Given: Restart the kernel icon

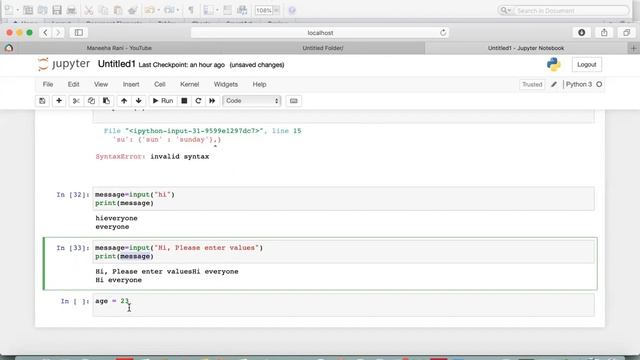Looking at the screenshot, I should (198, 101).
